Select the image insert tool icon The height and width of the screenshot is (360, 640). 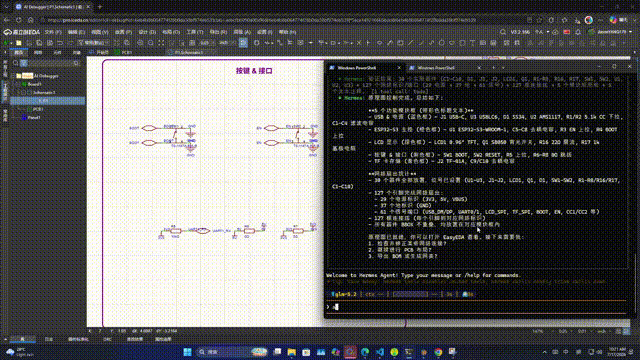click(482, 42)
